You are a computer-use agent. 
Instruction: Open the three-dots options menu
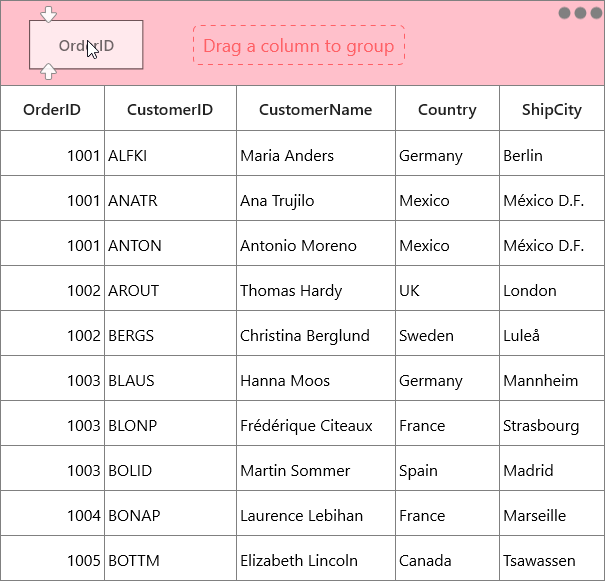coord(580,13)
